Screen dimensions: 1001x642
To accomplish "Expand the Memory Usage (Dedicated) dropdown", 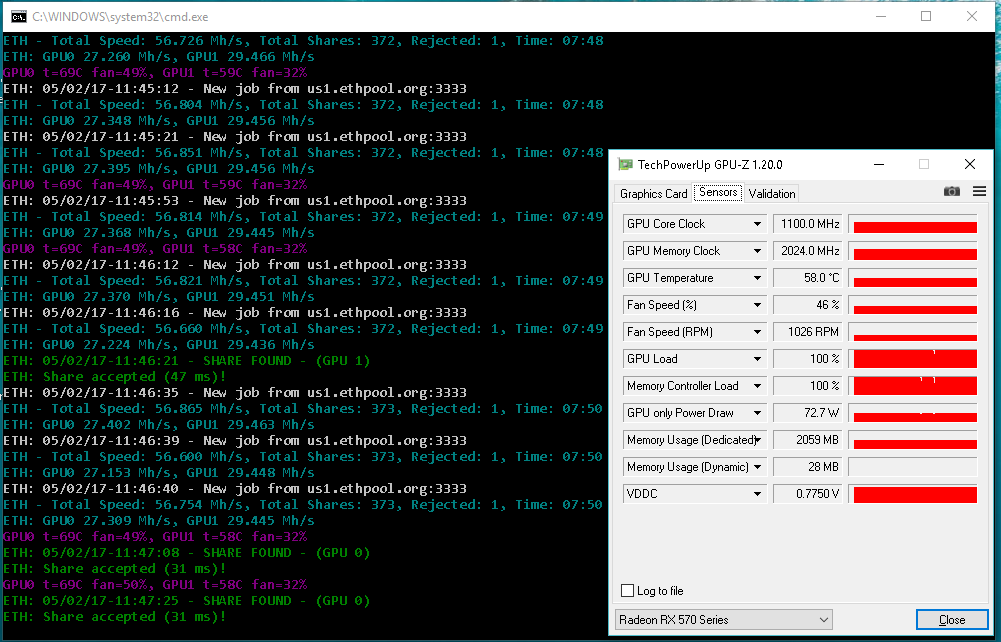I will (757, 440).
